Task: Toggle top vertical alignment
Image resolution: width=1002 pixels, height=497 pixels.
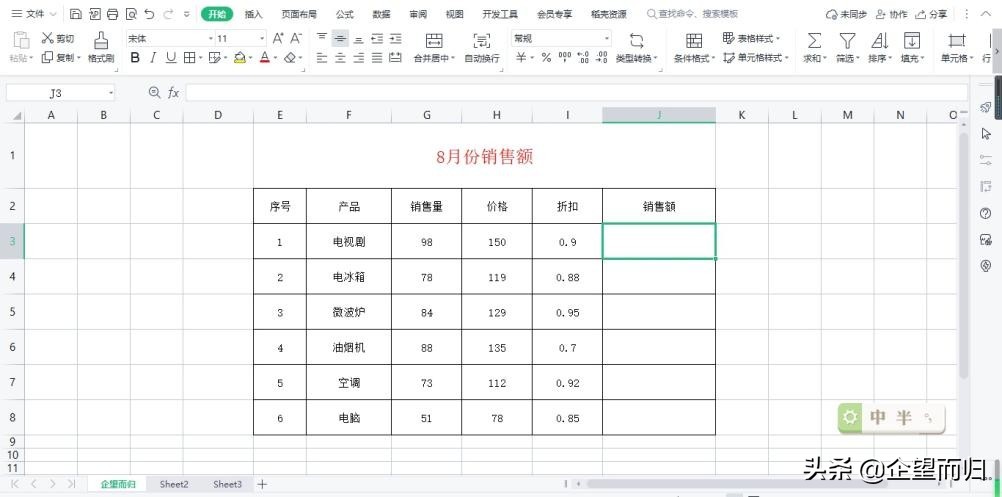Action: coord(322,38)
